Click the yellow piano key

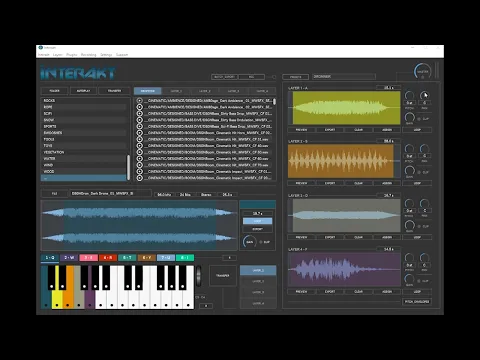pyautogui.click(x=57, y=297)
